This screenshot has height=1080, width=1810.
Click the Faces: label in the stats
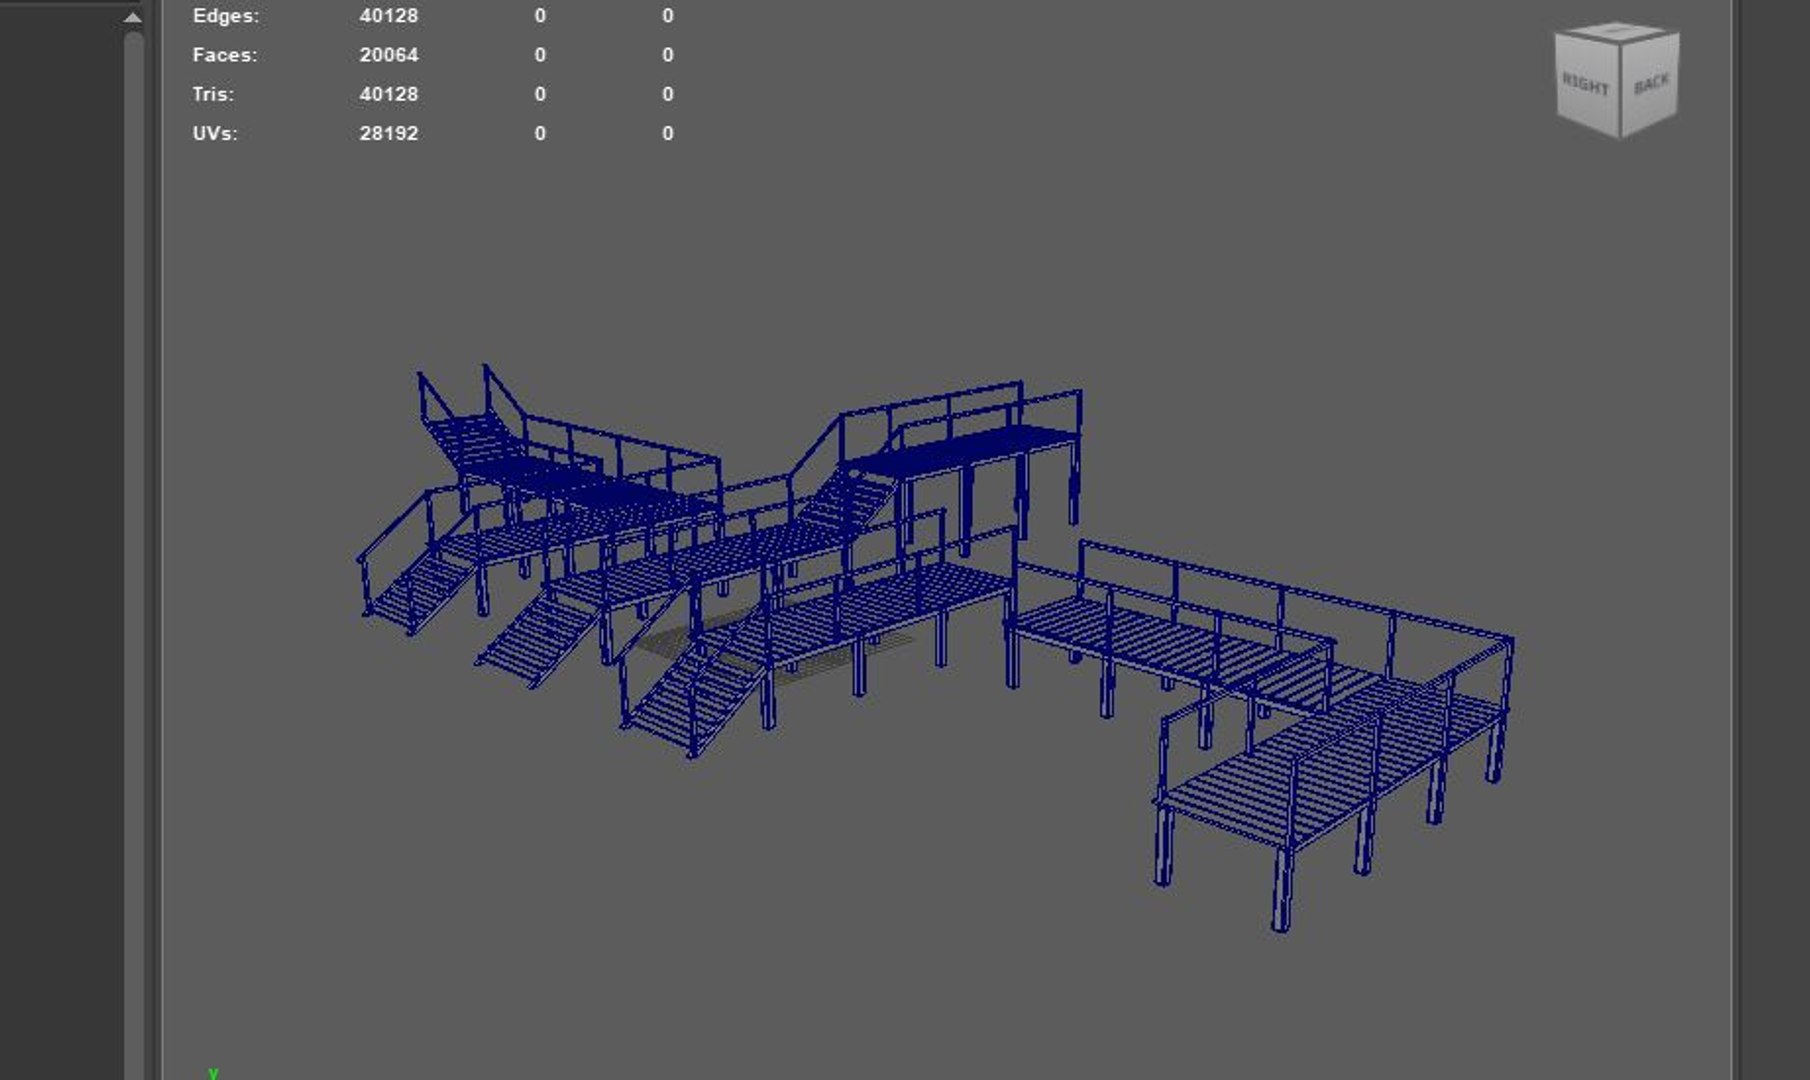pos(225,55)
